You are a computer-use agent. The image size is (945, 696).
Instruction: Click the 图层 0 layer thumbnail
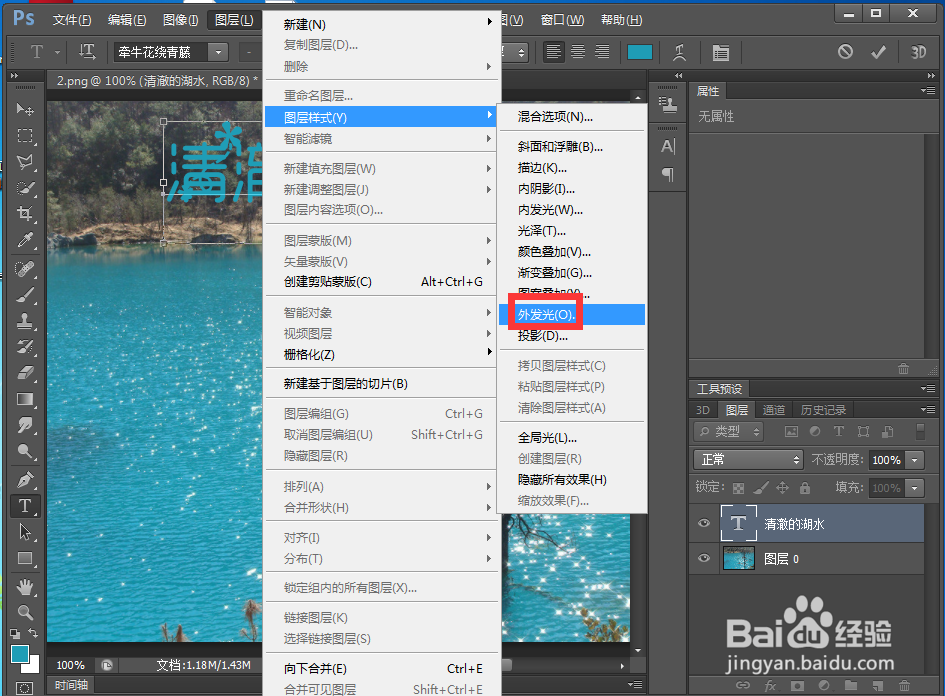(x=738, y=558)
